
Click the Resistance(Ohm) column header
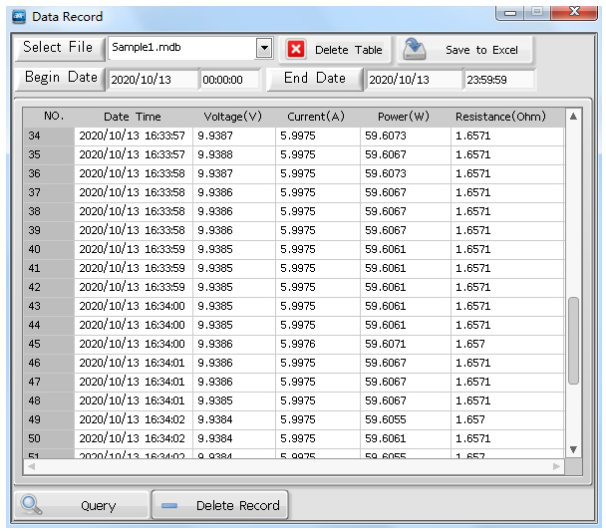[500, 117]
